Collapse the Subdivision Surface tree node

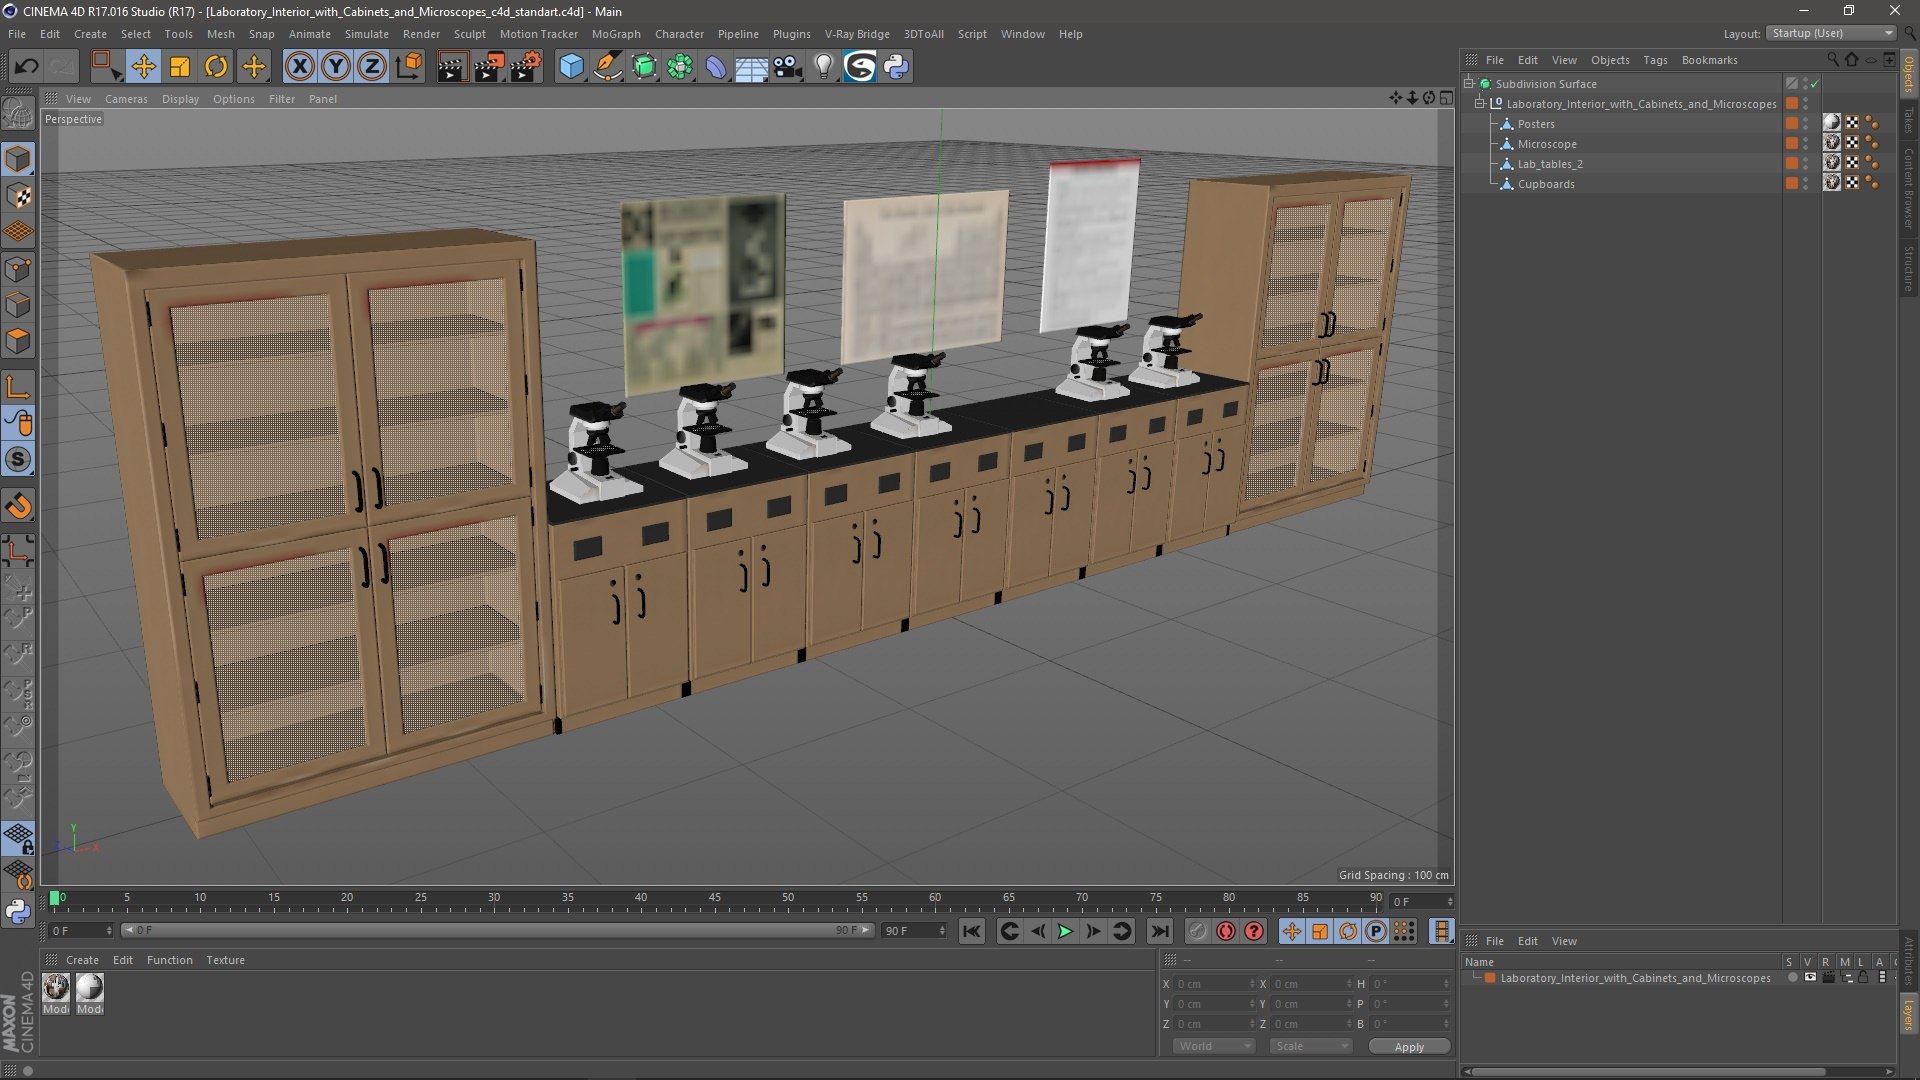(x=1469, y=84)
